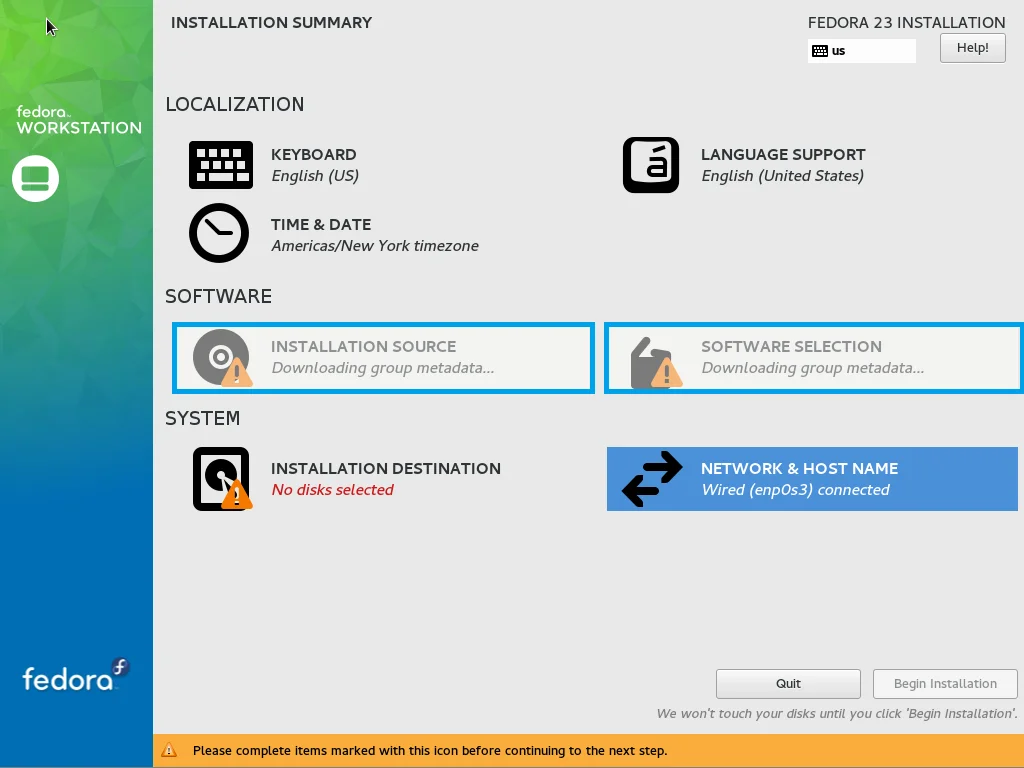The width and height of the screenshot is (1024, 768).
Task: Open the Keyboard layout icon
Action: (x=221, y=165)
